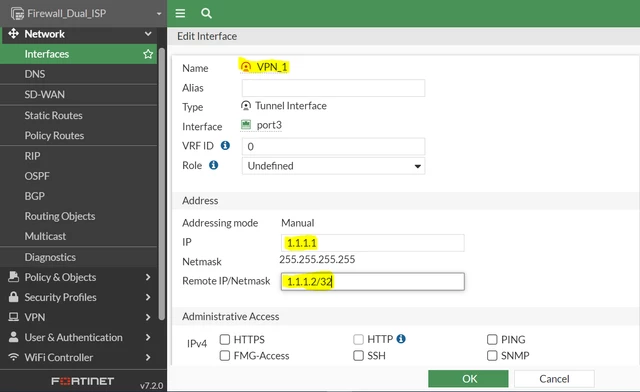
Task: Click the VRF ID field
Action: (333, 146)
